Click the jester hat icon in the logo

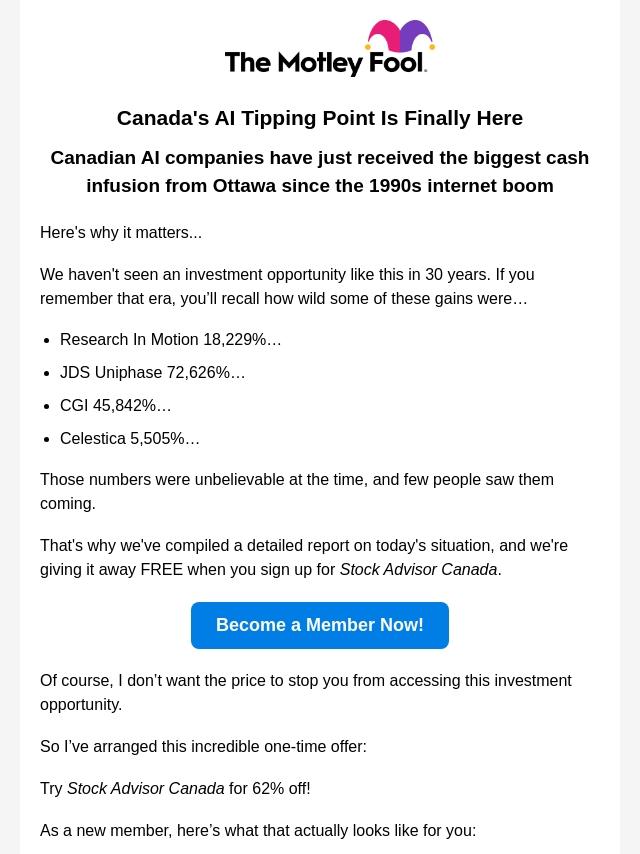pos(399,38)
